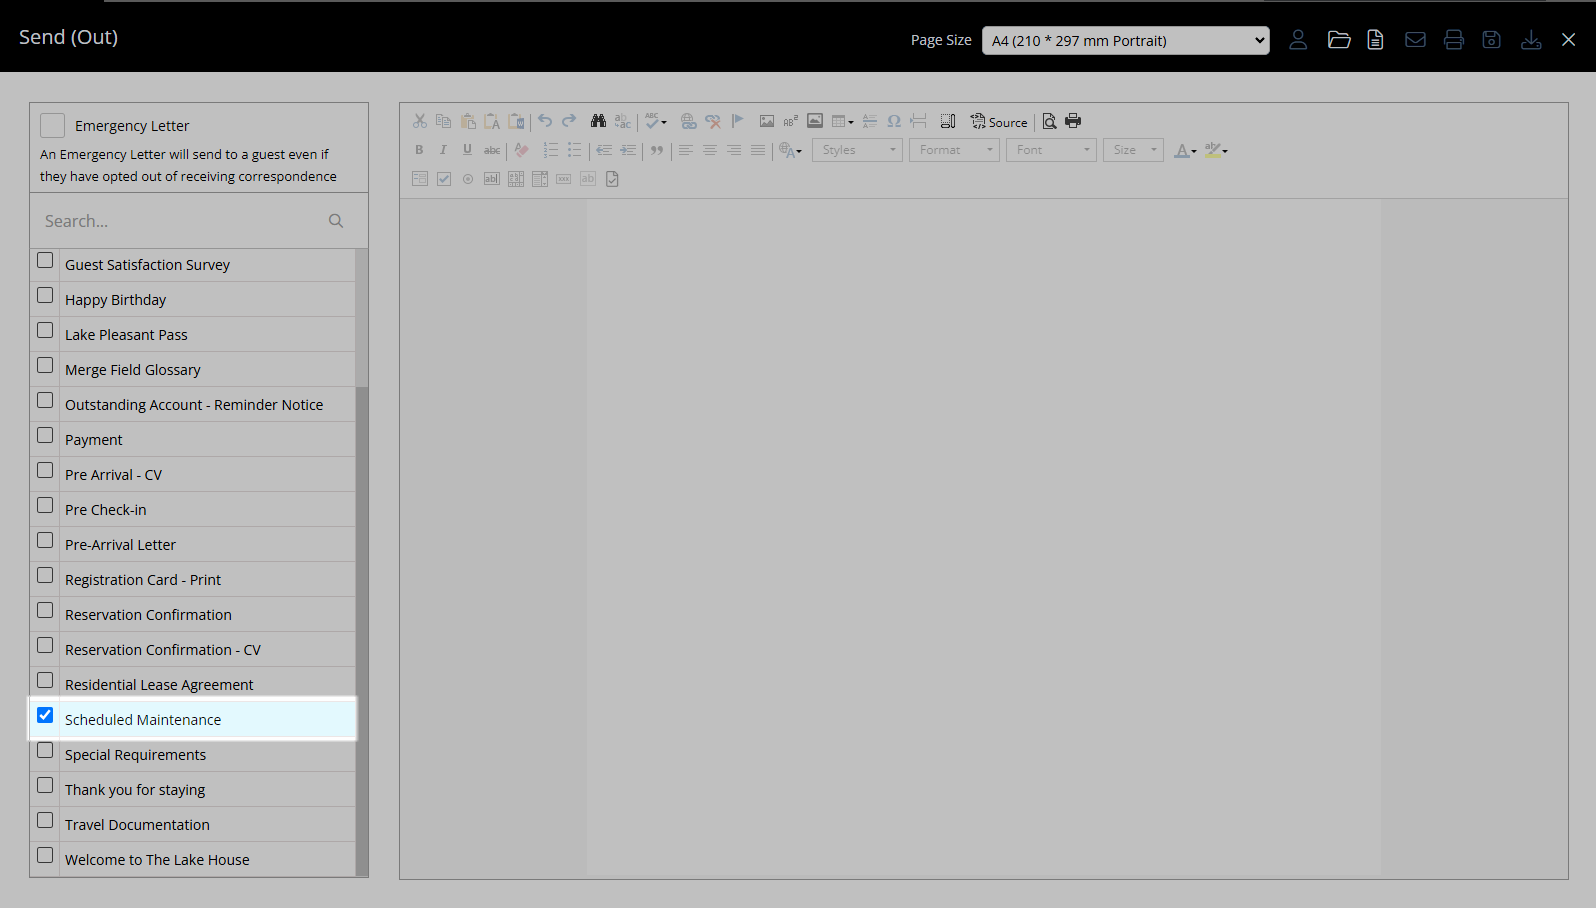This screenshot has height=908, width=1596.
Task: Click the envelope email icon
Action: 1414,40
